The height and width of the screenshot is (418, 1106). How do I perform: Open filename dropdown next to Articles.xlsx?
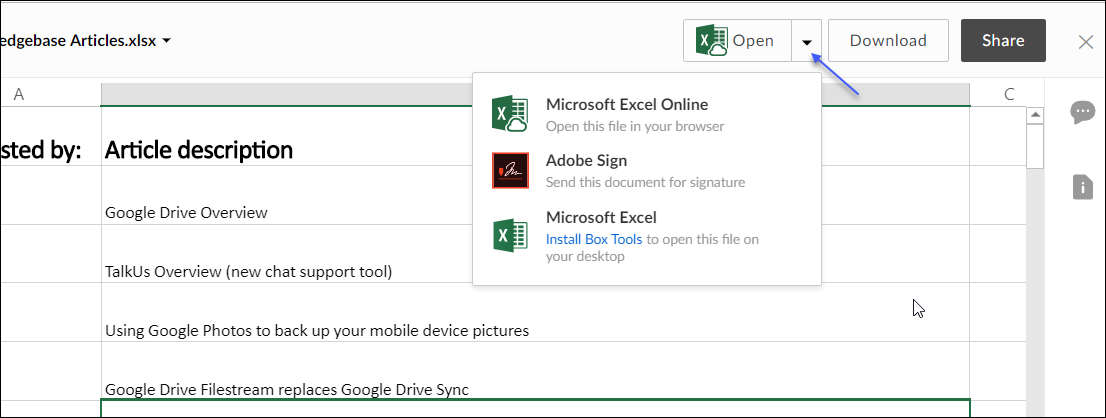[x=166, y=41]
